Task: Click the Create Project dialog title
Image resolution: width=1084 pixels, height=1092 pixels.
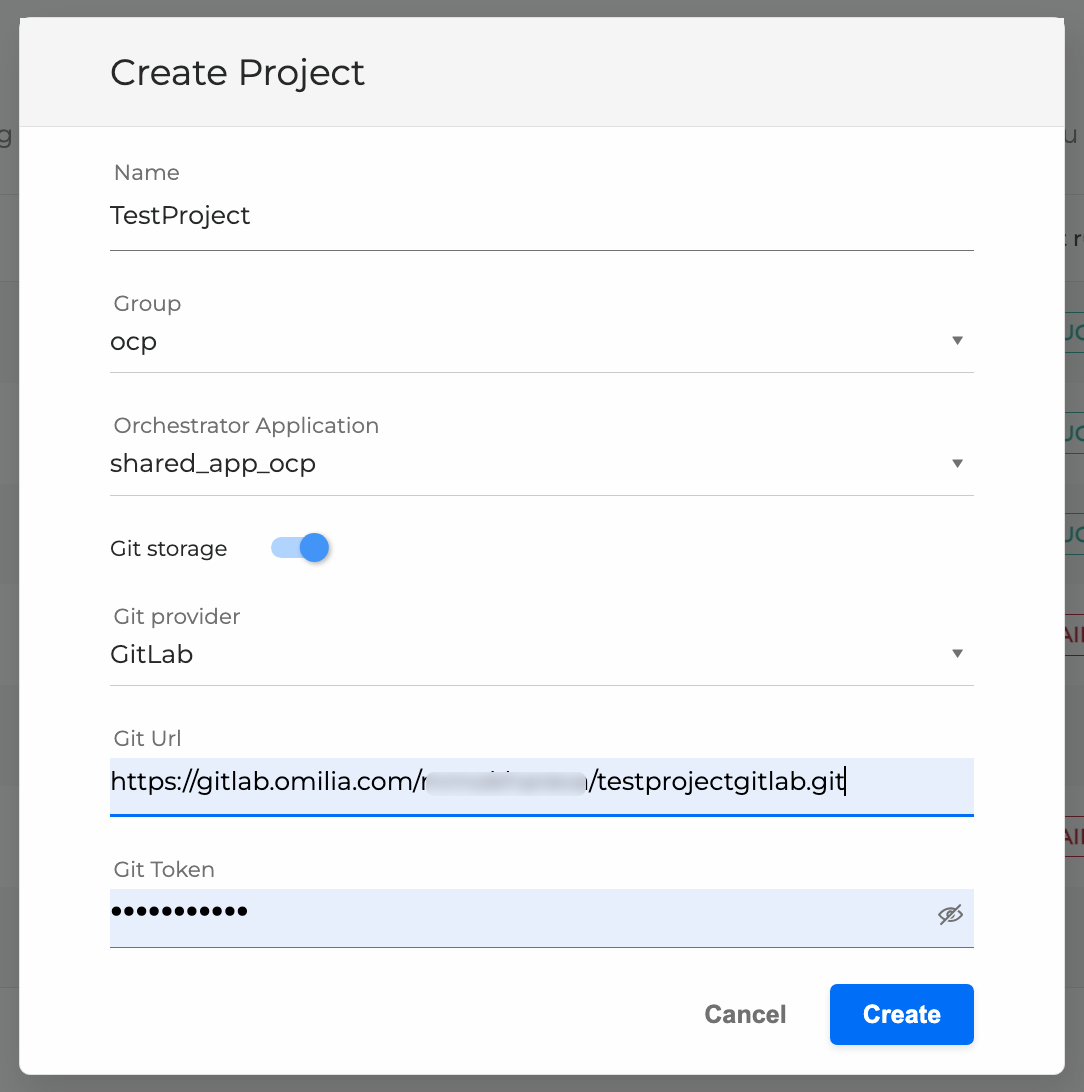Action: tap(237, 72)
